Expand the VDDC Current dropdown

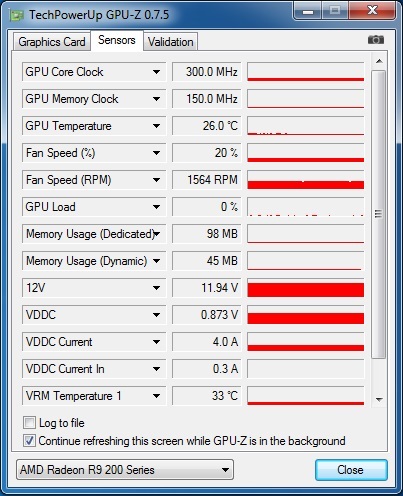[x=156, y=342]
